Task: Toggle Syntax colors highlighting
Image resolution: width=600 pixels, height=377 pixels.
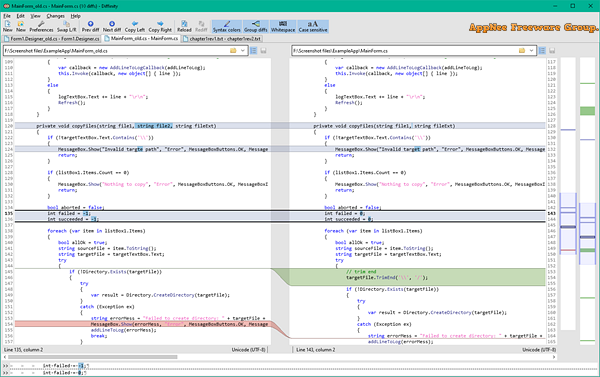Action: (227, 26)
